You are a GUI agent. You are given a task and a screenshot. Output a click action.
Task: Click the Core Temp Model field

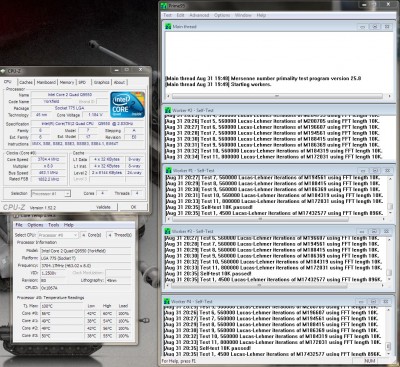pyautogui.click(x=86, y=251)
